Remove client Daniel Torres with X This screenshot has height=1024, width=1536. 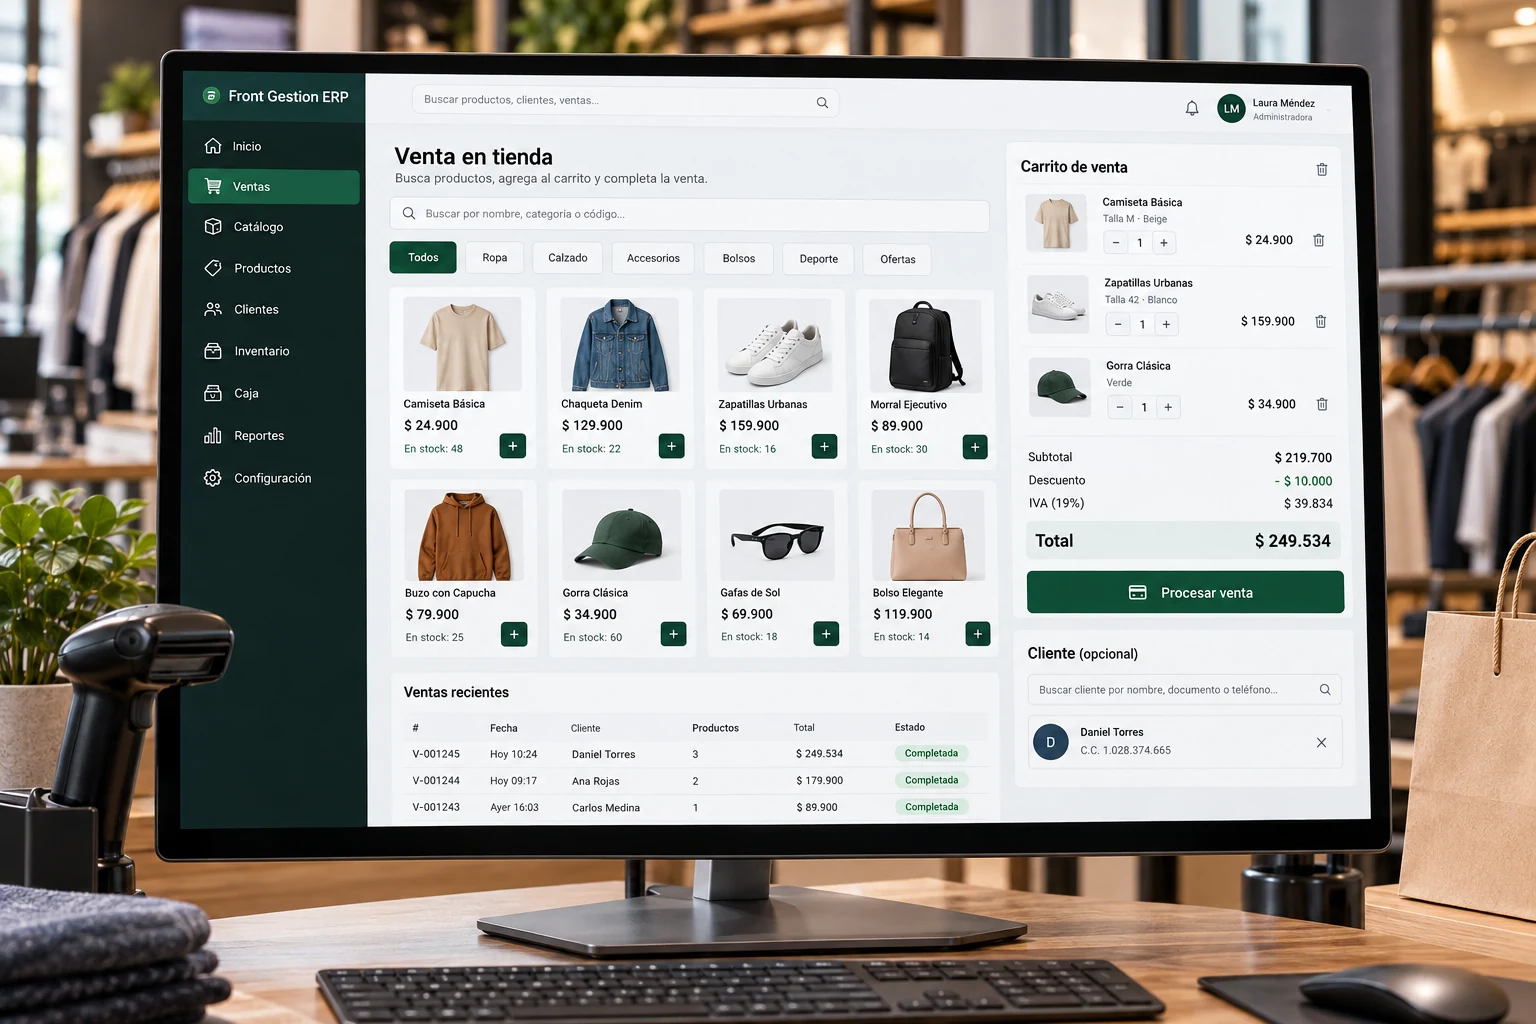(1322, 743)
